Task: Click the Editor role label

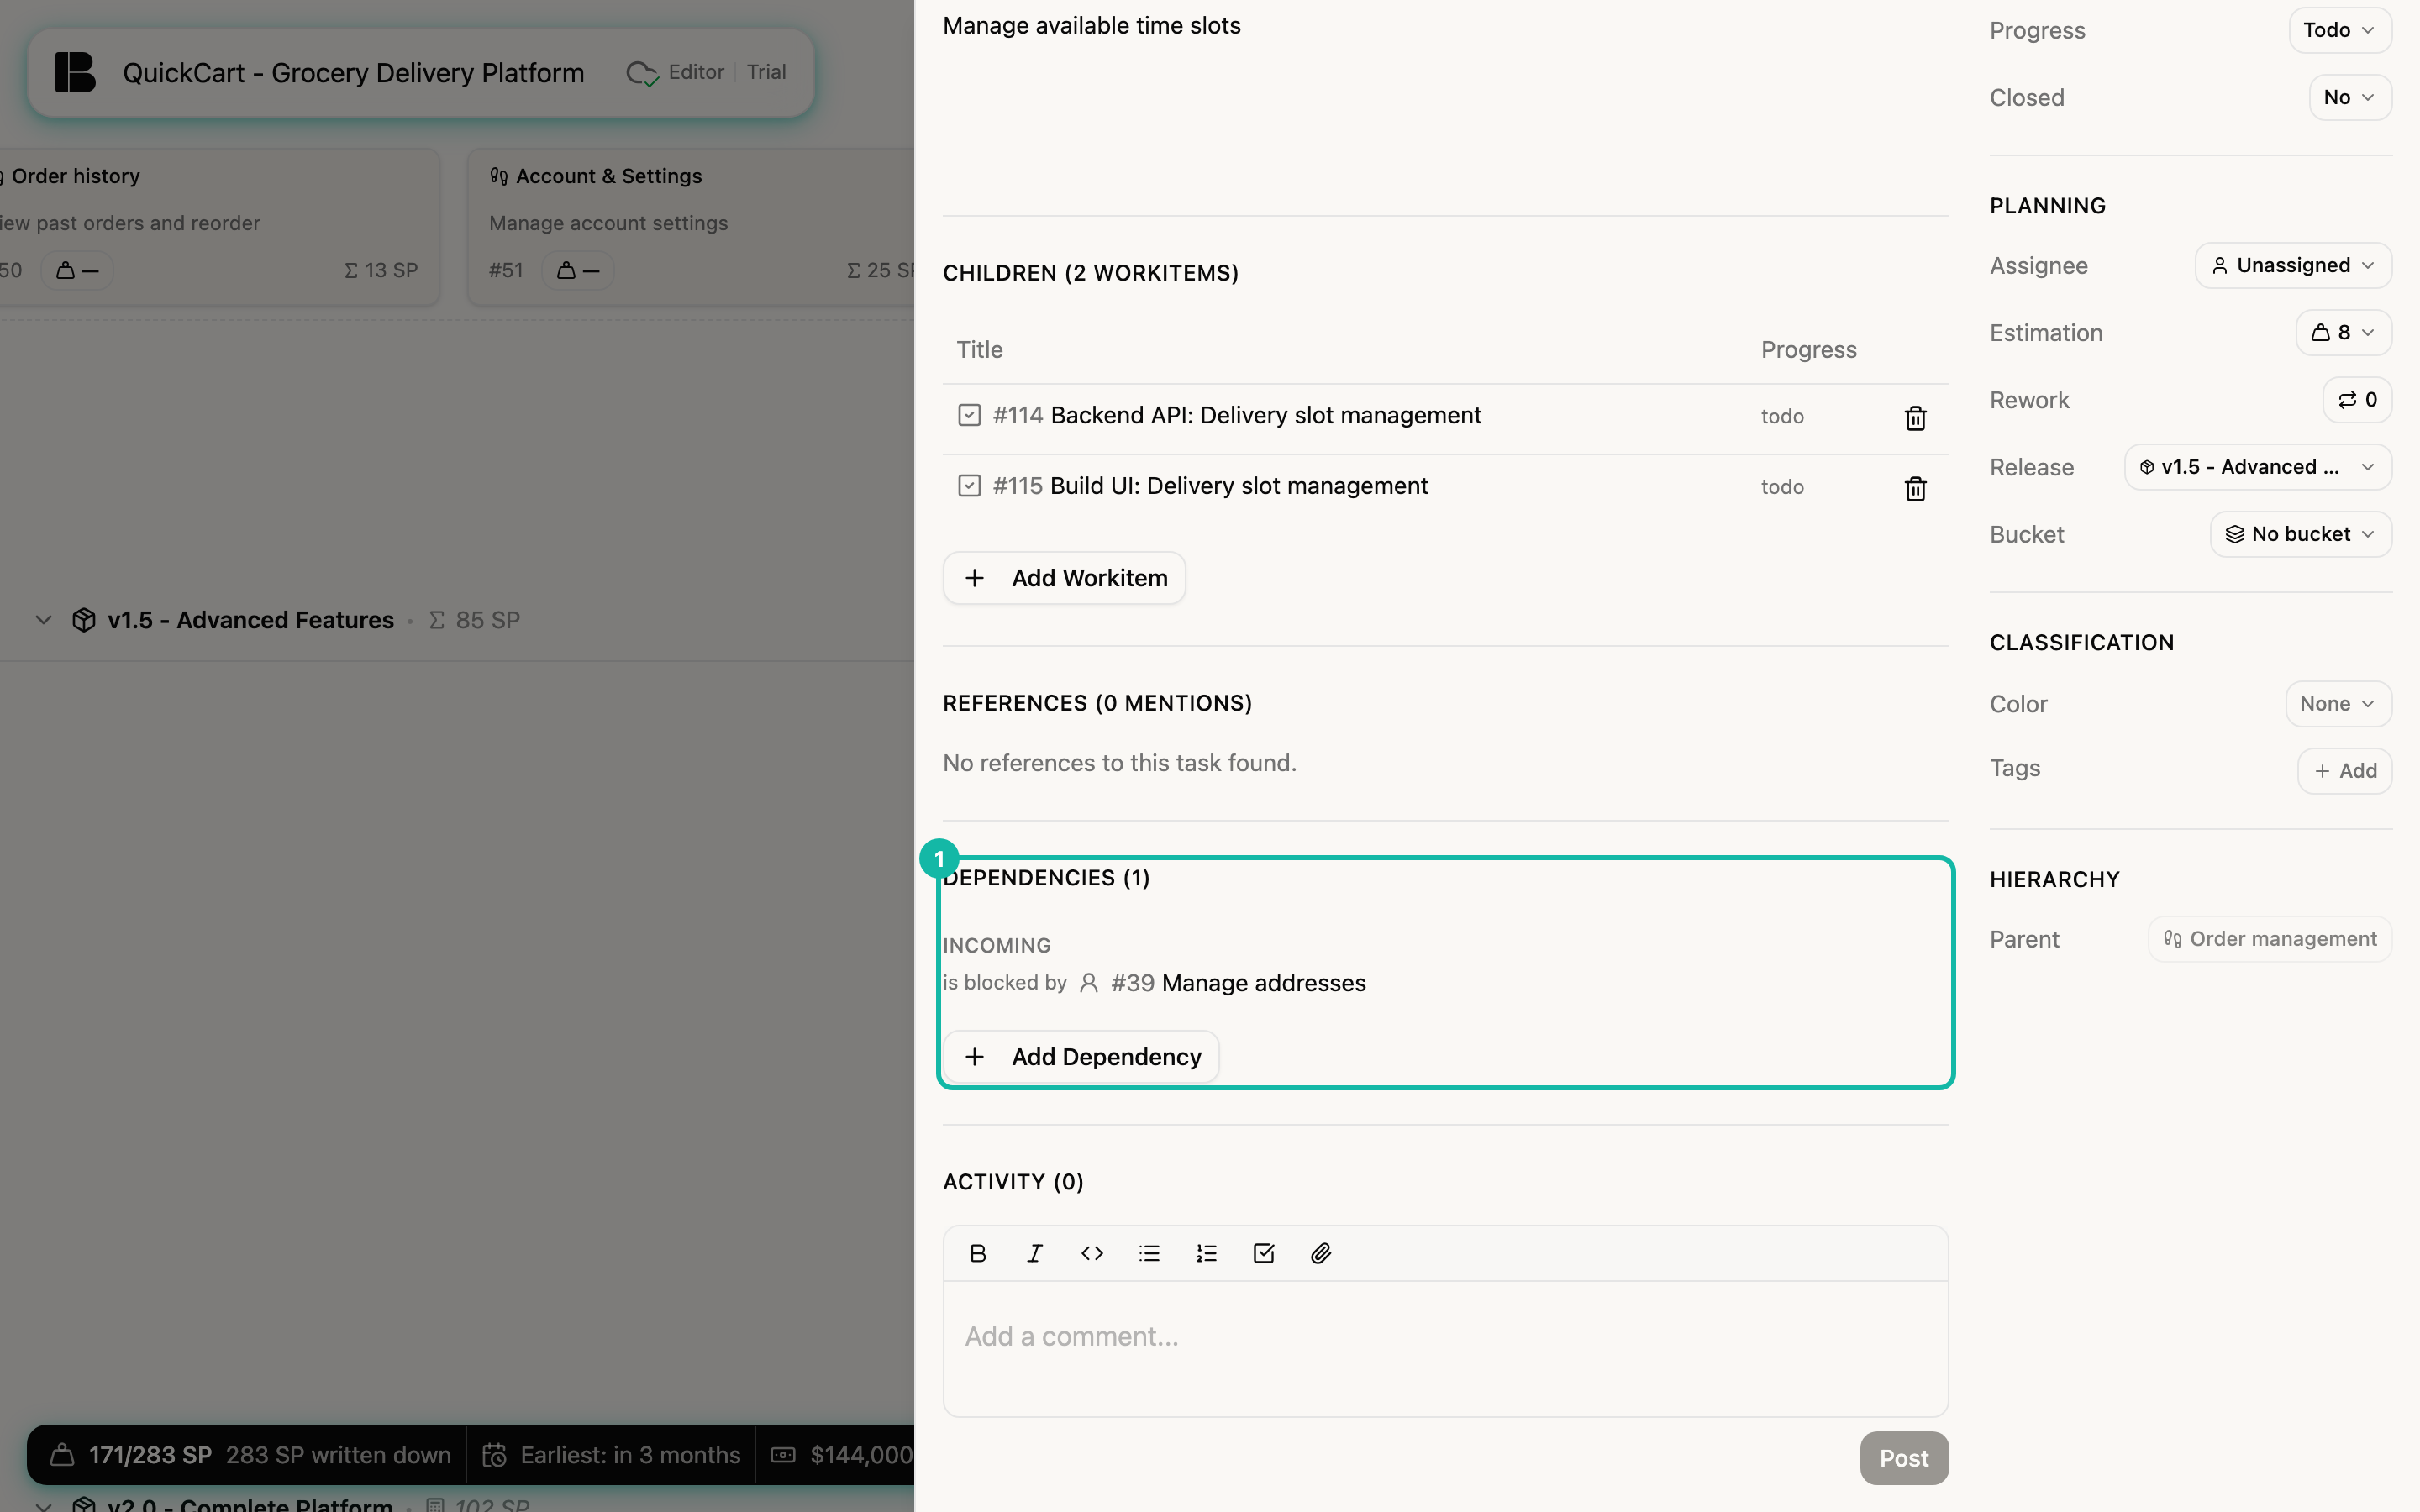Action: pos(696,72)
